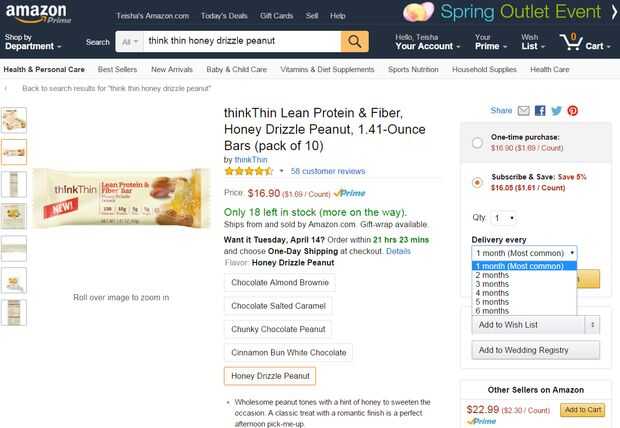This screenshot has height=428, width=620.
Task: Share this product via email icon
Action: (x=523, y=111)
